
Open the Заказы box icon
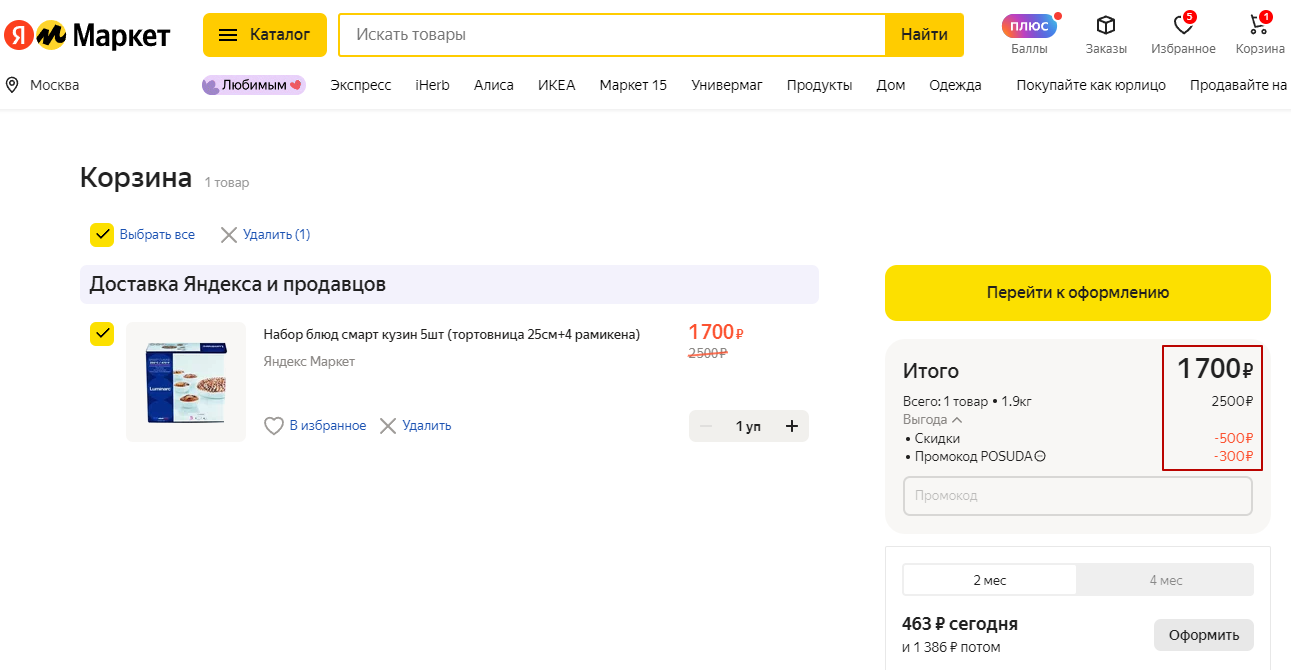click(1105, 26)
